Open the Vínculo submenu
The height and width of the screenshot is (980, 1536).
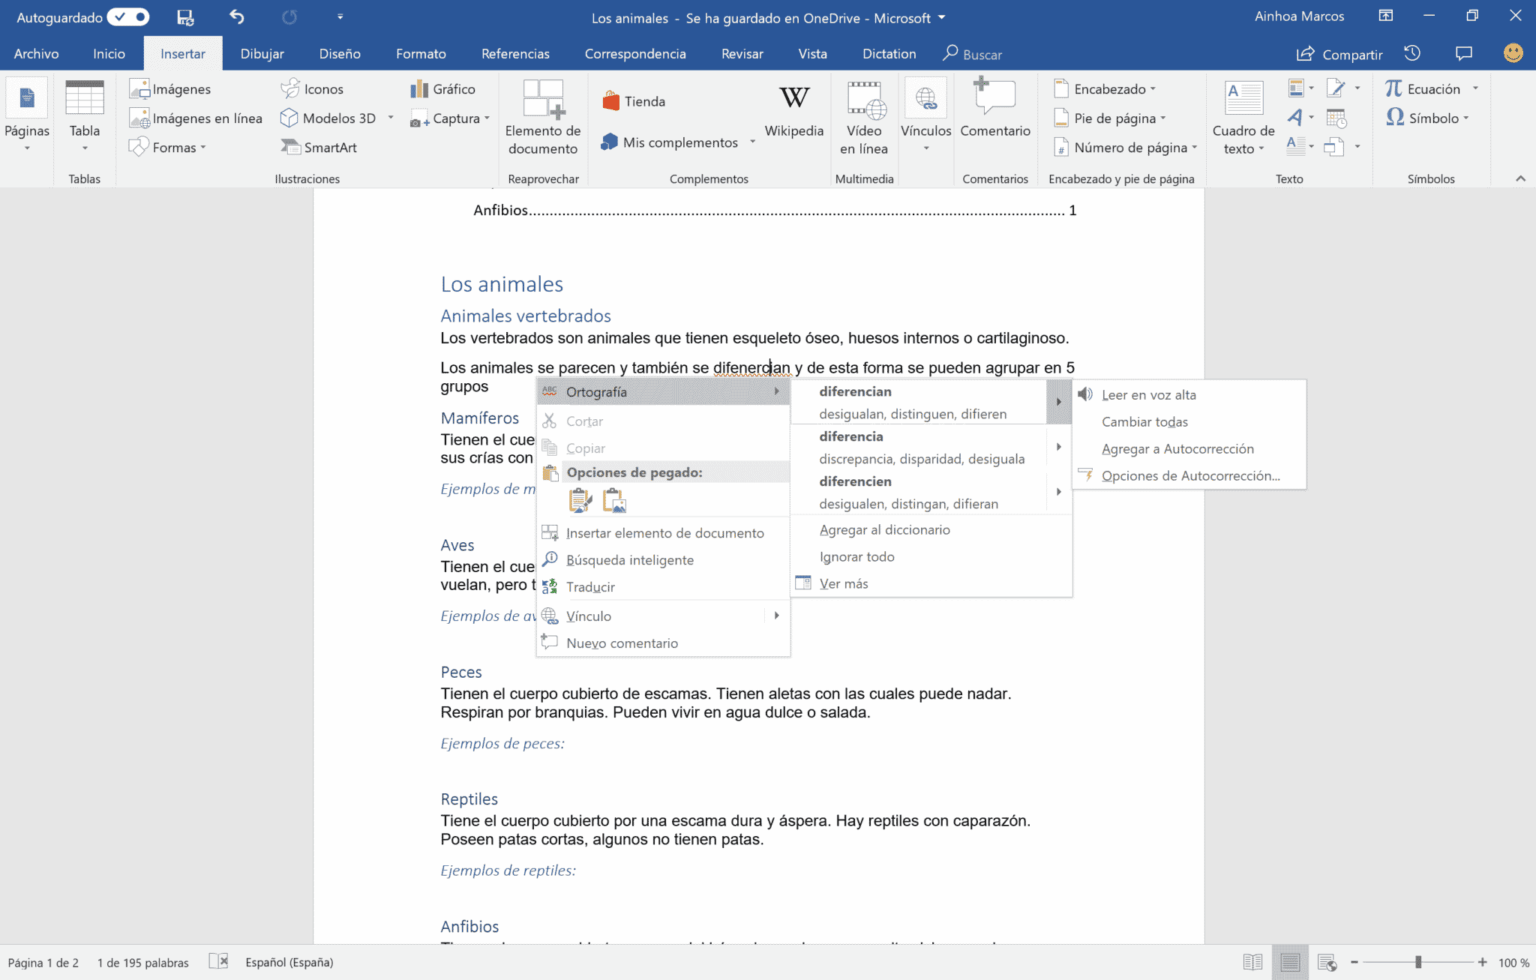pos(663,616)
